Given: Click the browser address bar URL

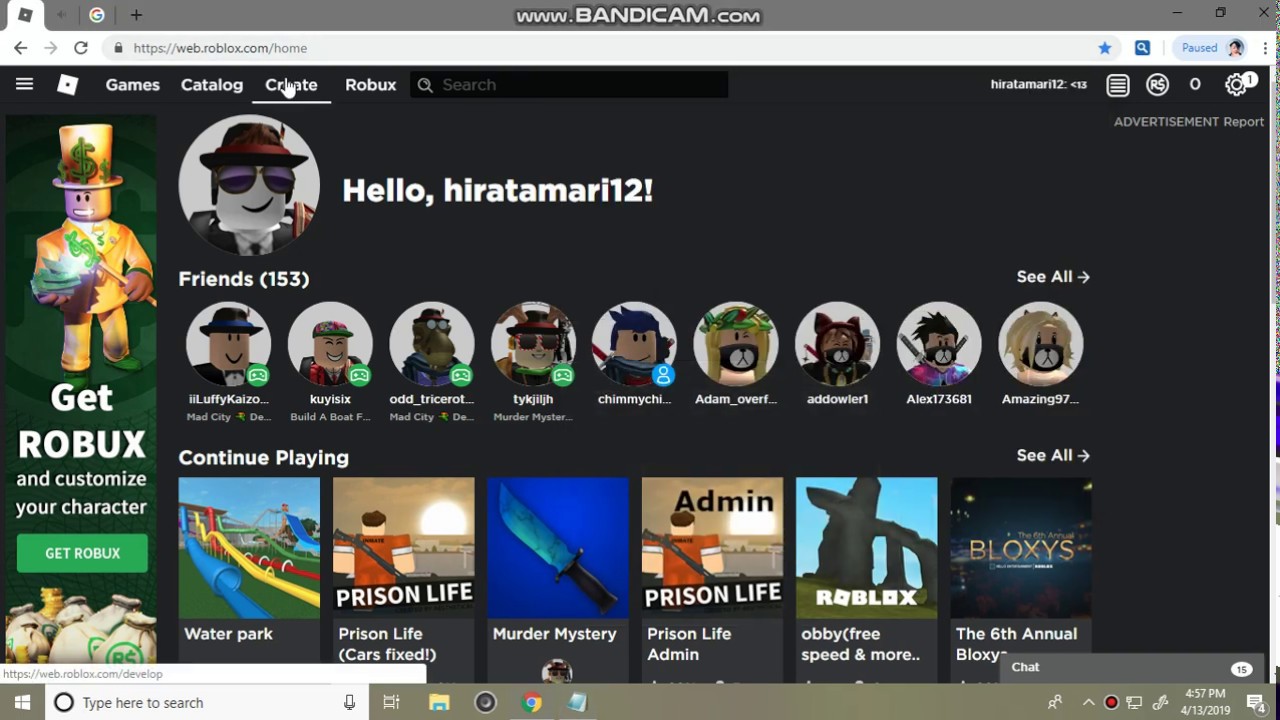Looking at the screenshot, I should [x=220, y=48].
